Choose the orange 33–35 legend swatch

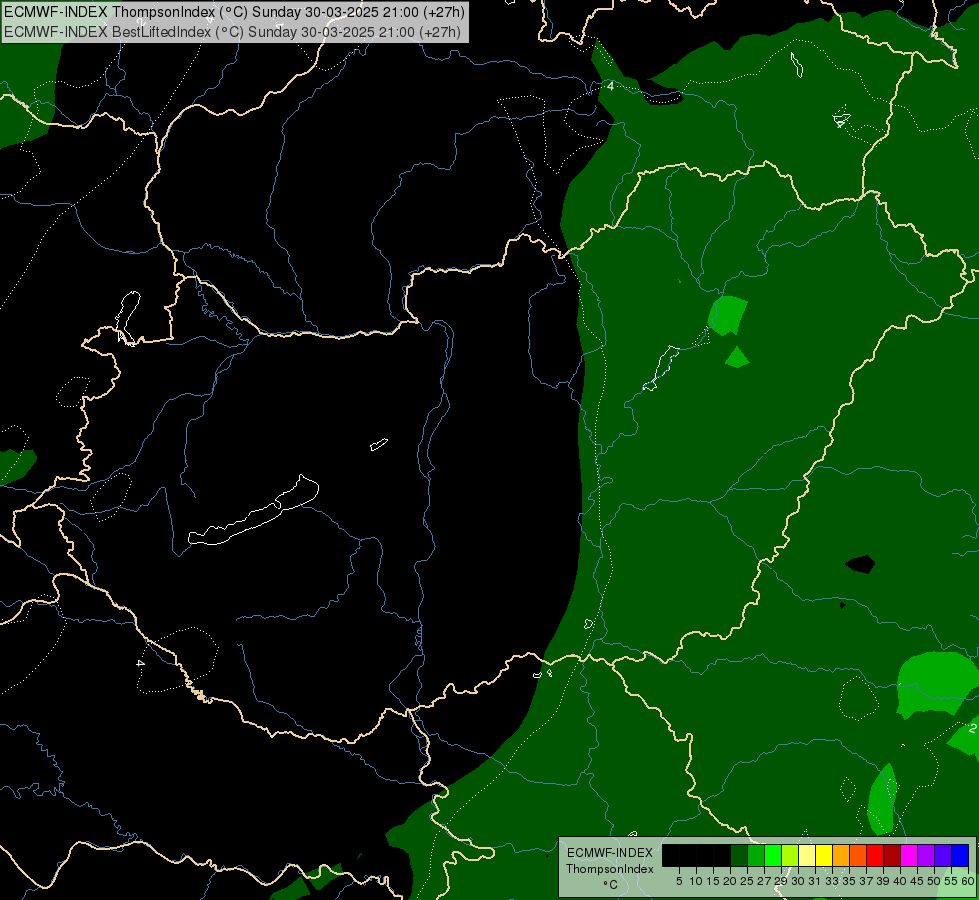[841, 855]
